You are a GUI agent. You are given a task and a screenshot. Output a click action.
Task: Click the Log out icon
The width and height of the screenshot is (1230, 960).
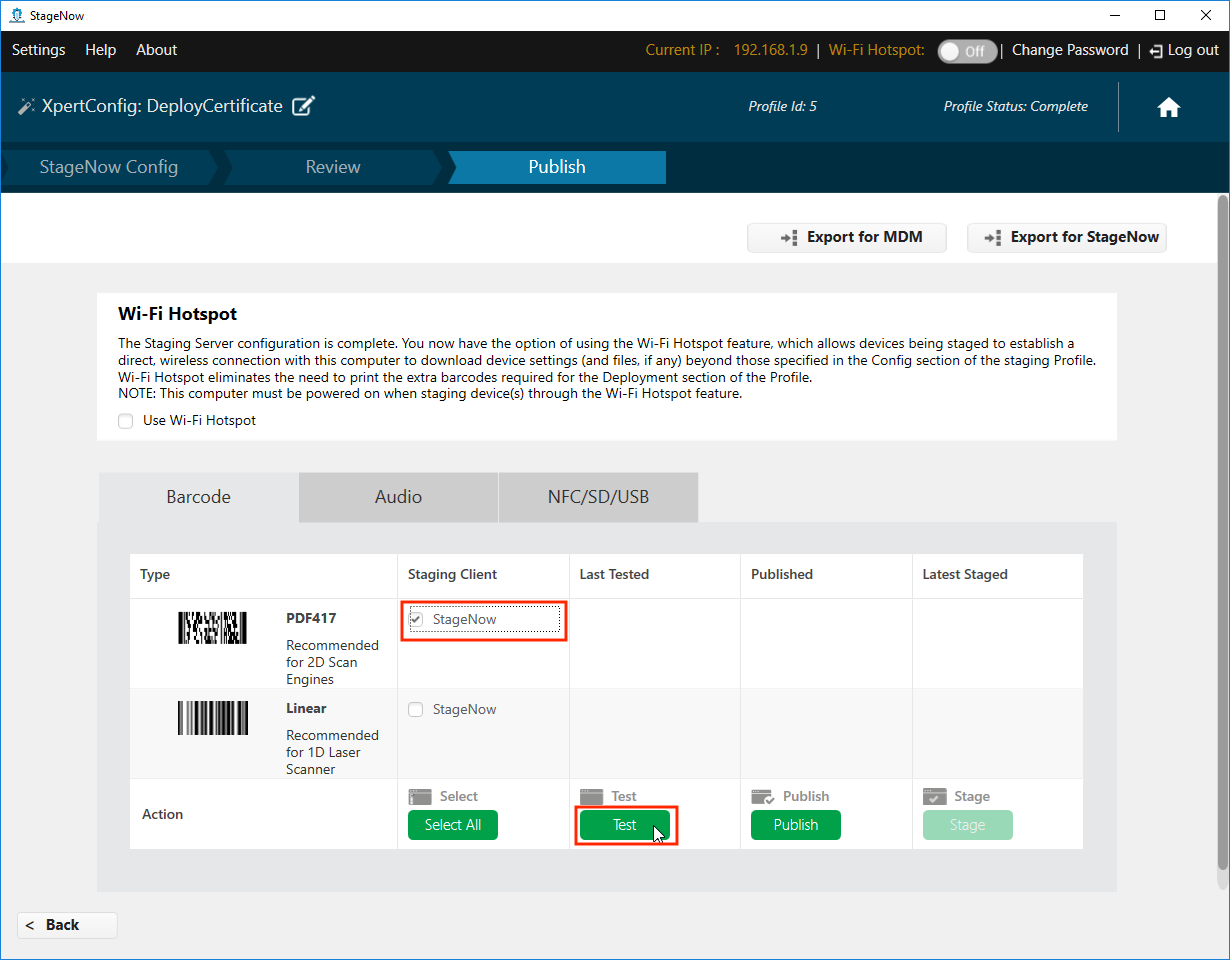(x=1156, y=51)
